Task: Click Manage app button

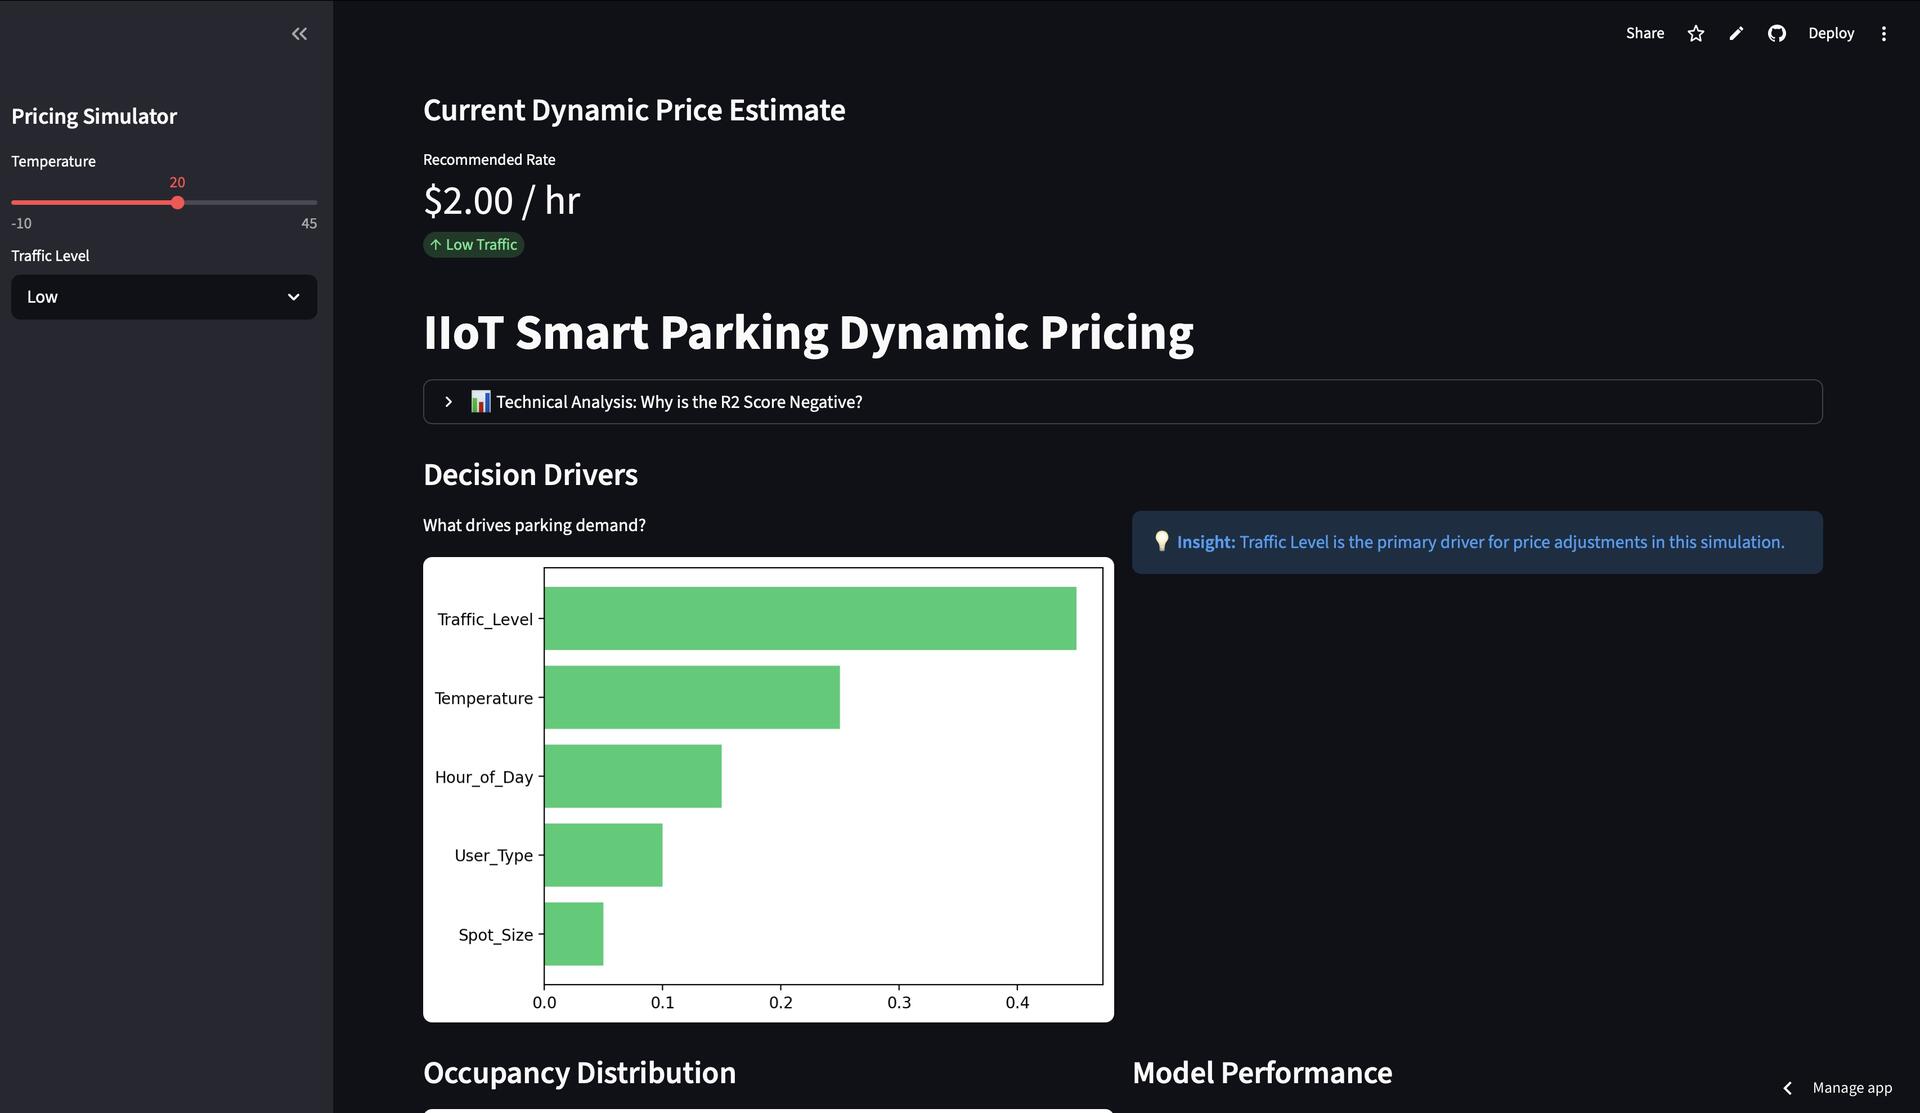Action: (1852, 1088)
